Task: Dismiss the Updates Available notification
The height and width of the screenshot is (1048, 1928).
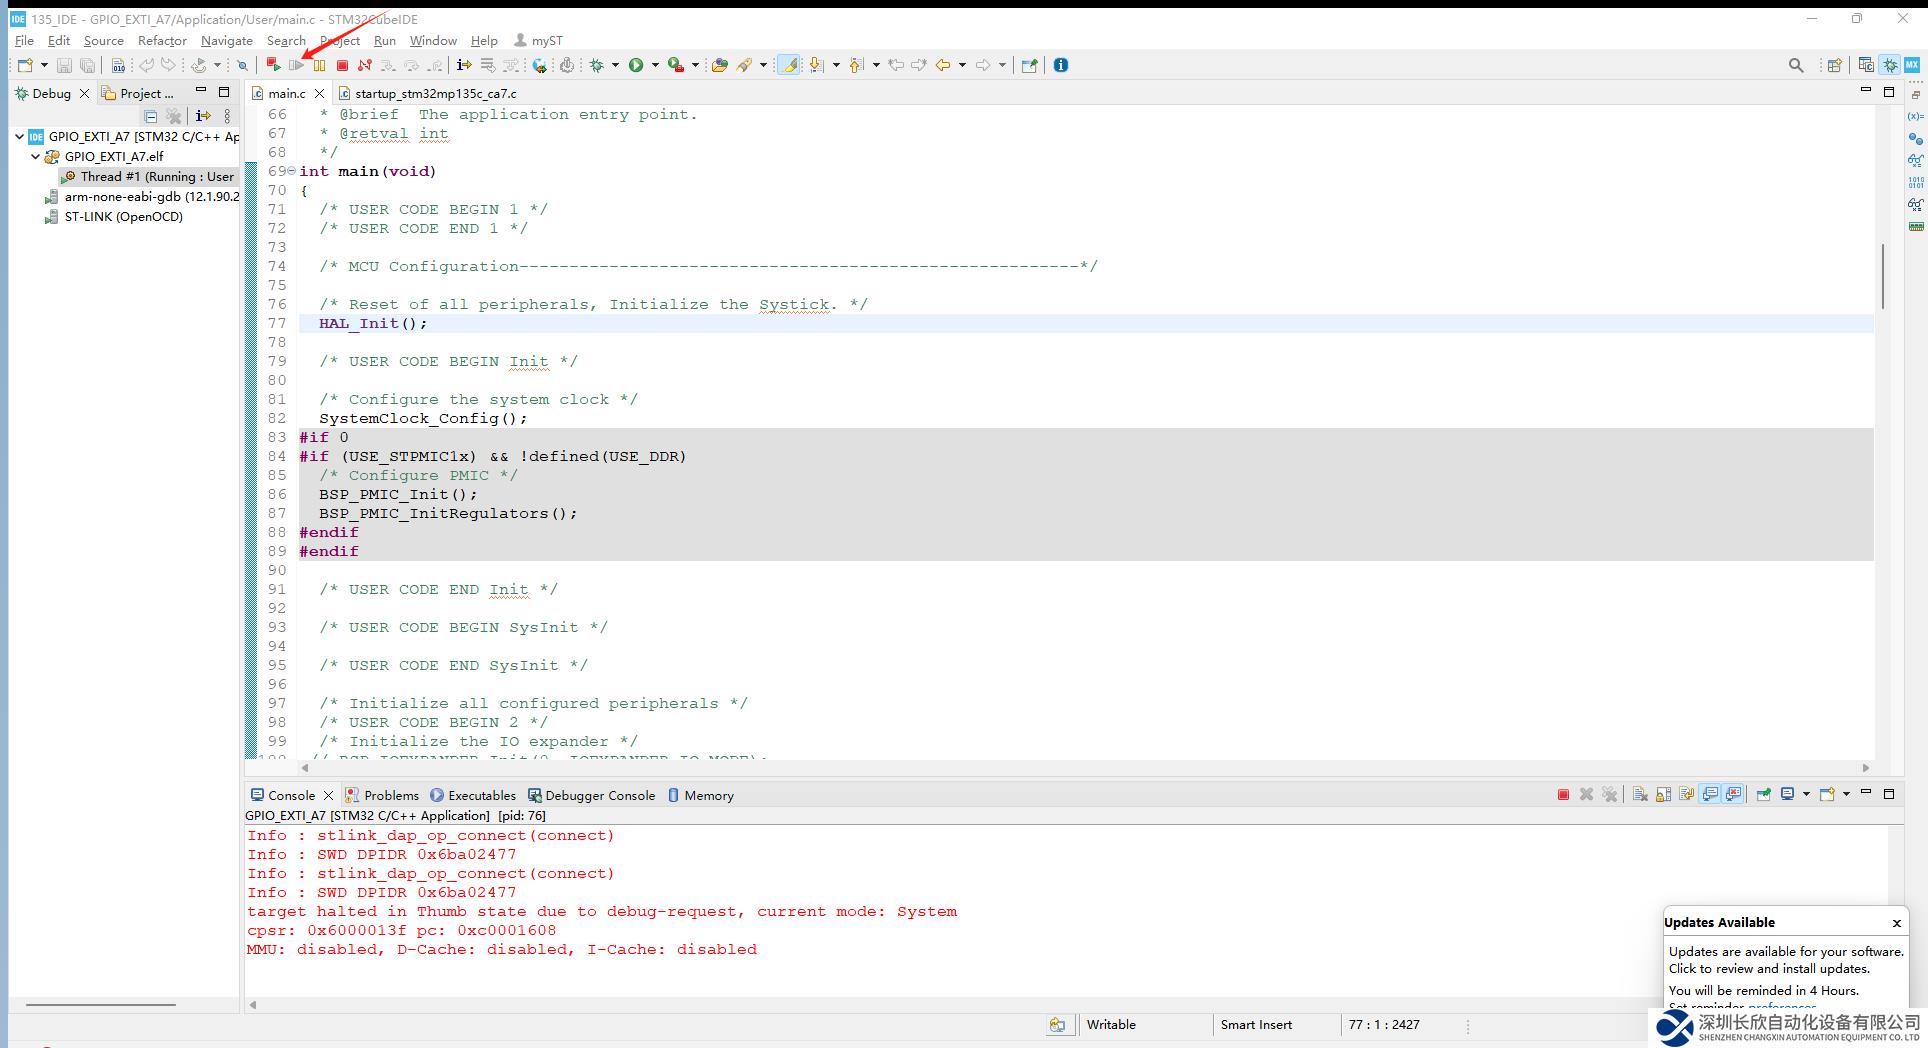Action: (1896, 923)
